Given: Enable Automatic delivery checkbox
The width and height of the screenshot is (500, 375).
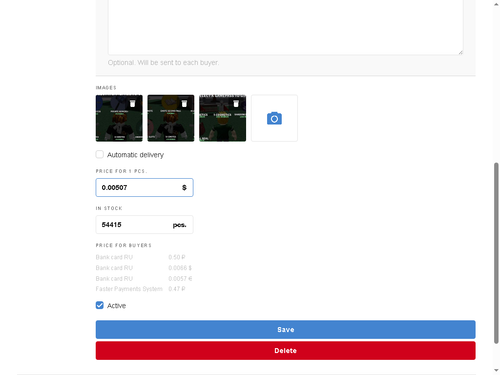Looking at the screenshot, I should (100, 154).
